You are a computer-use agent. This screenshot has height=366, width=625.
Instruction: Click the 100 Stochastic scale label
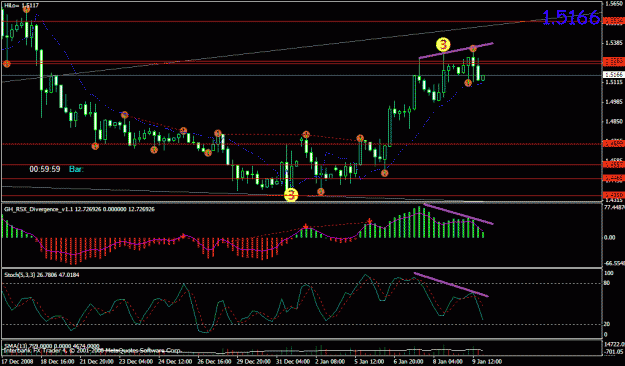(609, 273)
